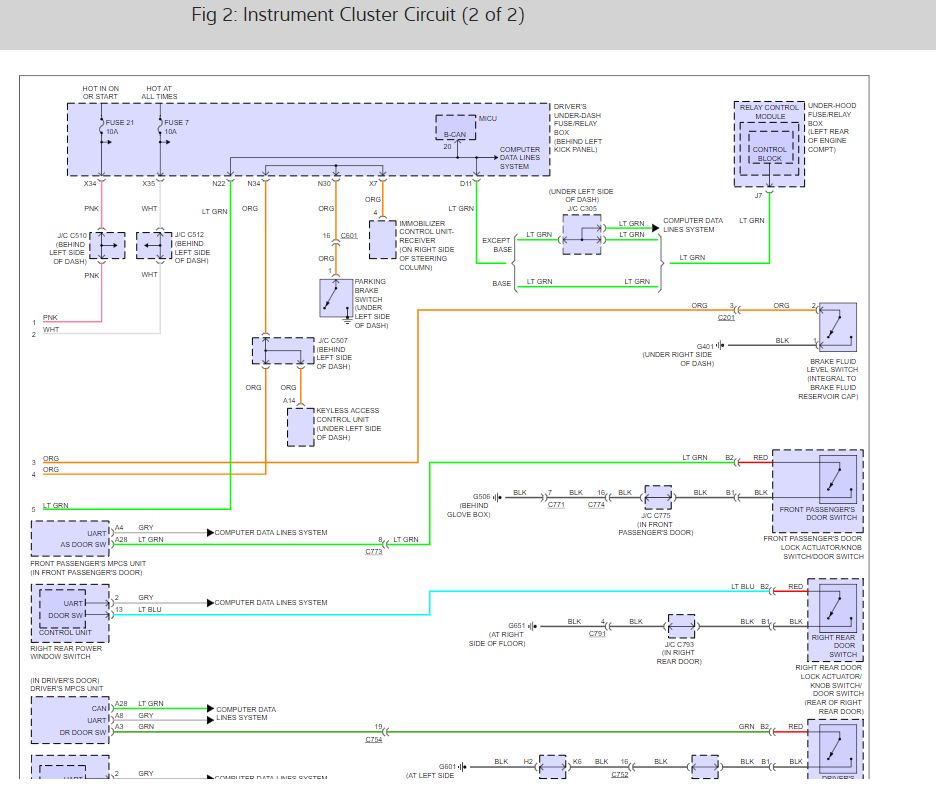Click the Relay Control Module control block
936x802 pixels.
tap(769, 149)
